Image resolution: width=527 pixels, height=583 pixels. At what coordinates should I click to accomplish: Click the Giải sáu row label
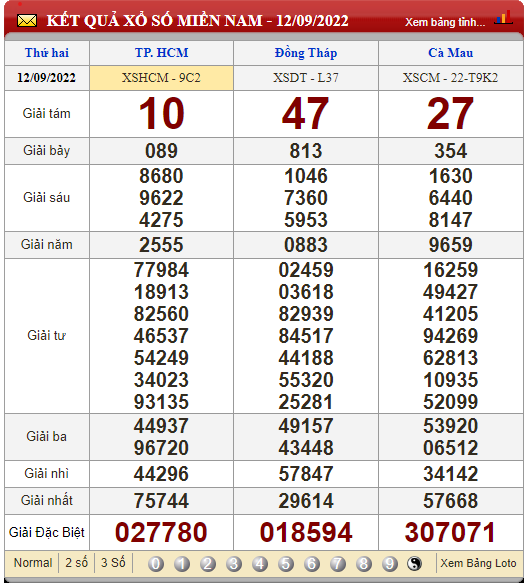47,198
